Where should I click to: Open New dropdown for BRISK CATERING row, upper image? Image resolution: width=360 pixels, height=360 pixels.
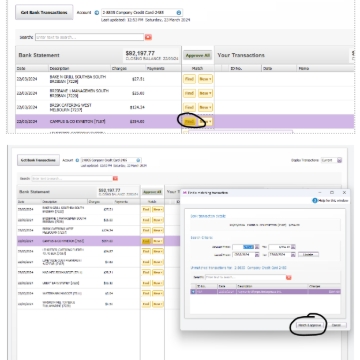coord(205,107)
